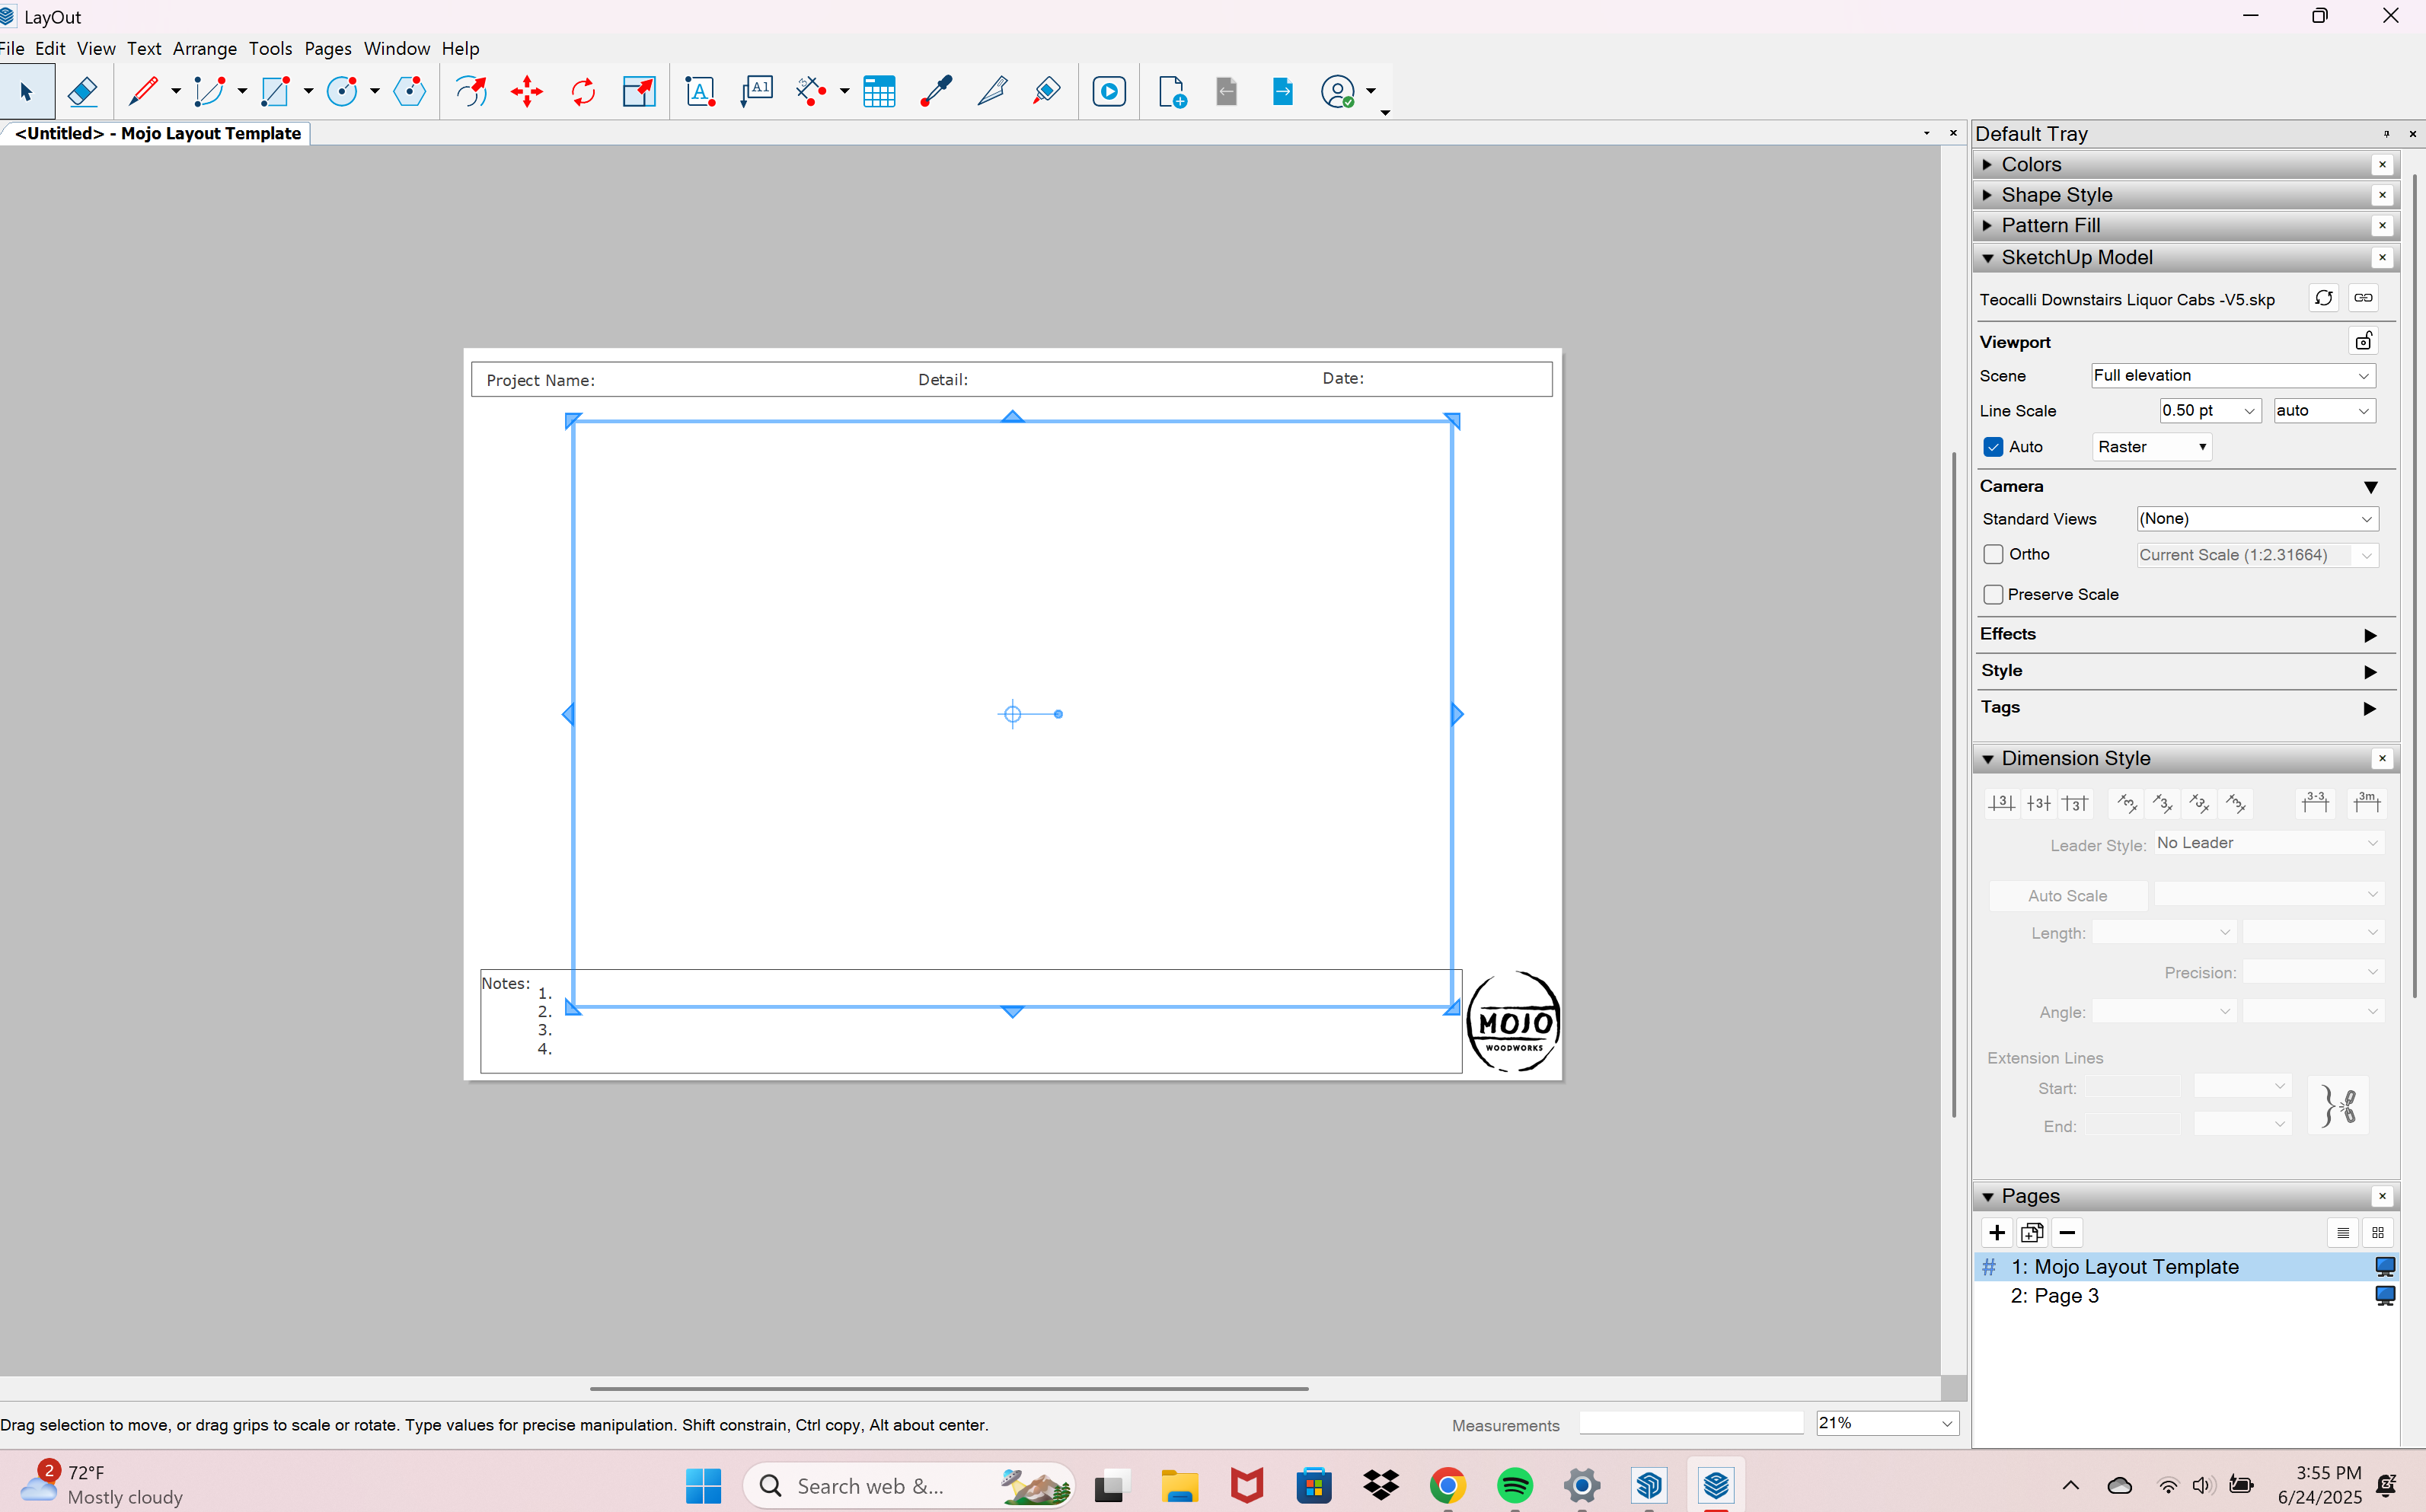Viewport: 2426px width, 1512px height.
Task: Add a new page from toolbar
Action: 1172,92
